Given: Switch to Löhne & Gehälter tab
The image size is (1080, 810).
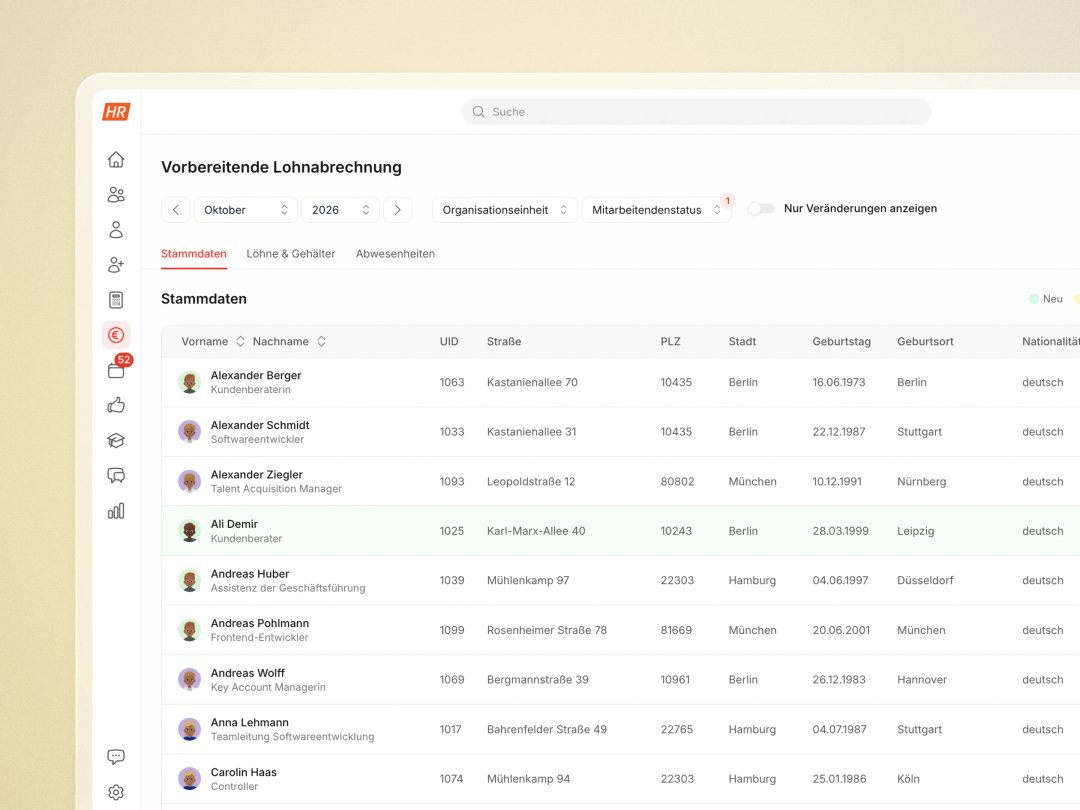Looking at the screenshot, I should pyautogui.click(x=291, y=253).
